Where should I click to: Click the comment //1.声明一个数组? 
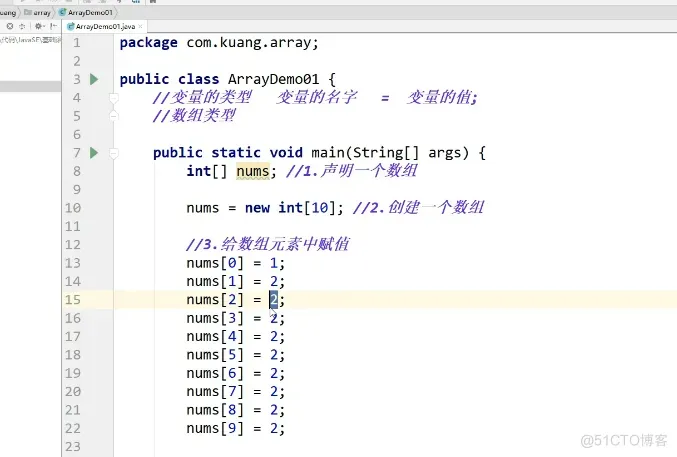351,171
